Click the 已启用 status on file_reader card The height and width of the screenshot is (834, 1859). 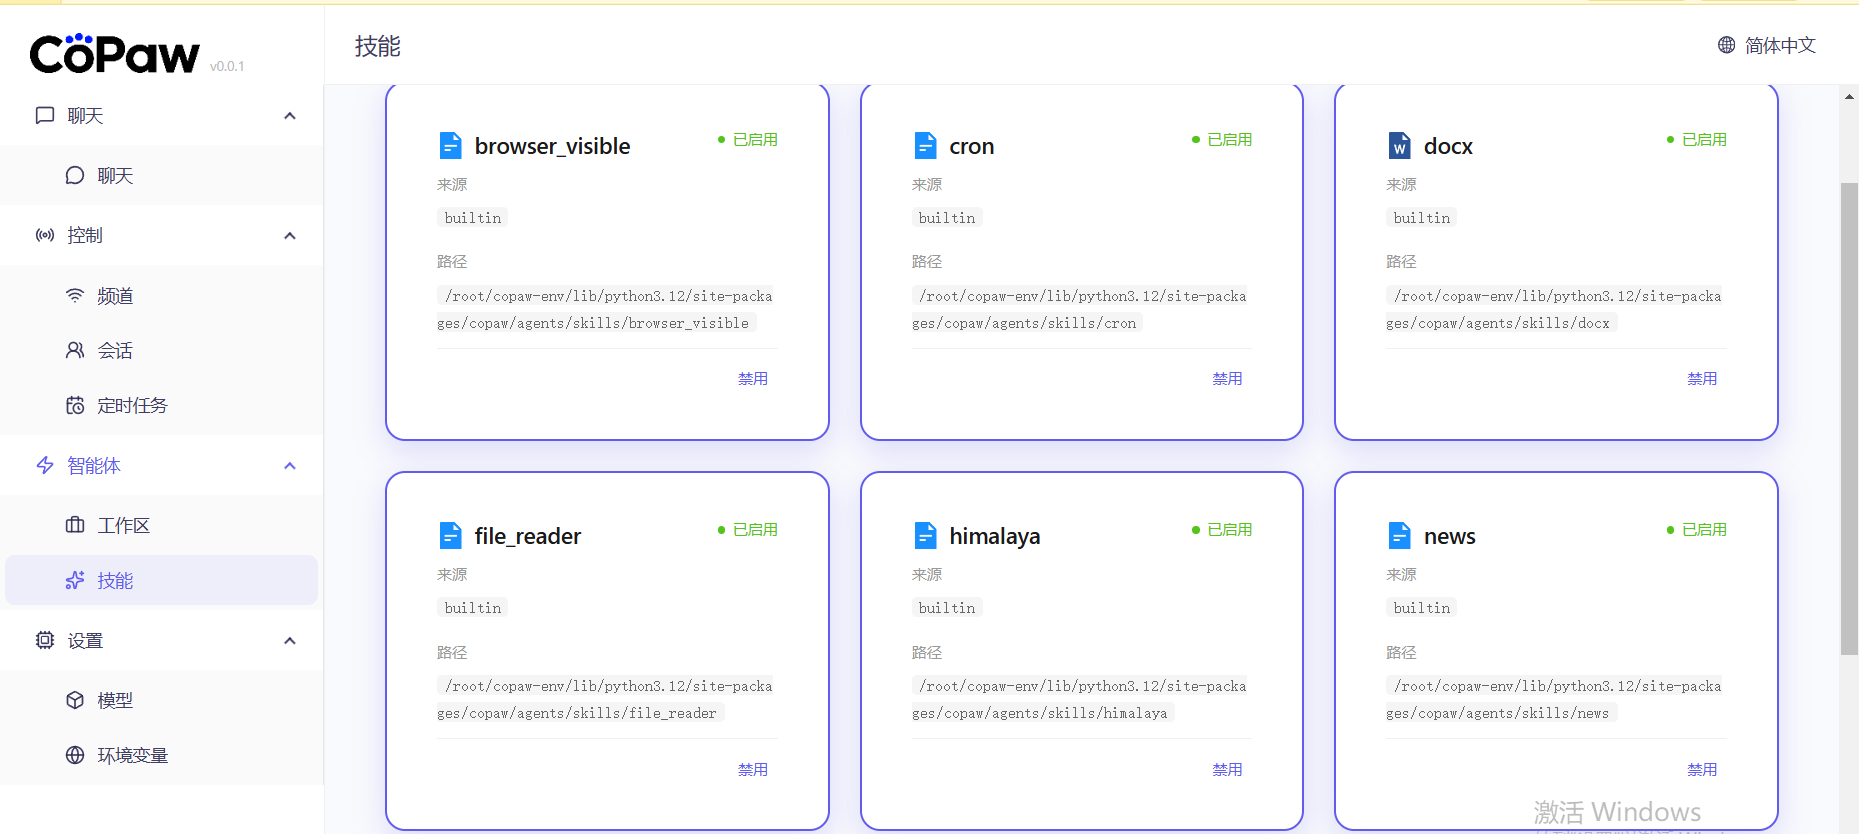click(x=748, y=530)
